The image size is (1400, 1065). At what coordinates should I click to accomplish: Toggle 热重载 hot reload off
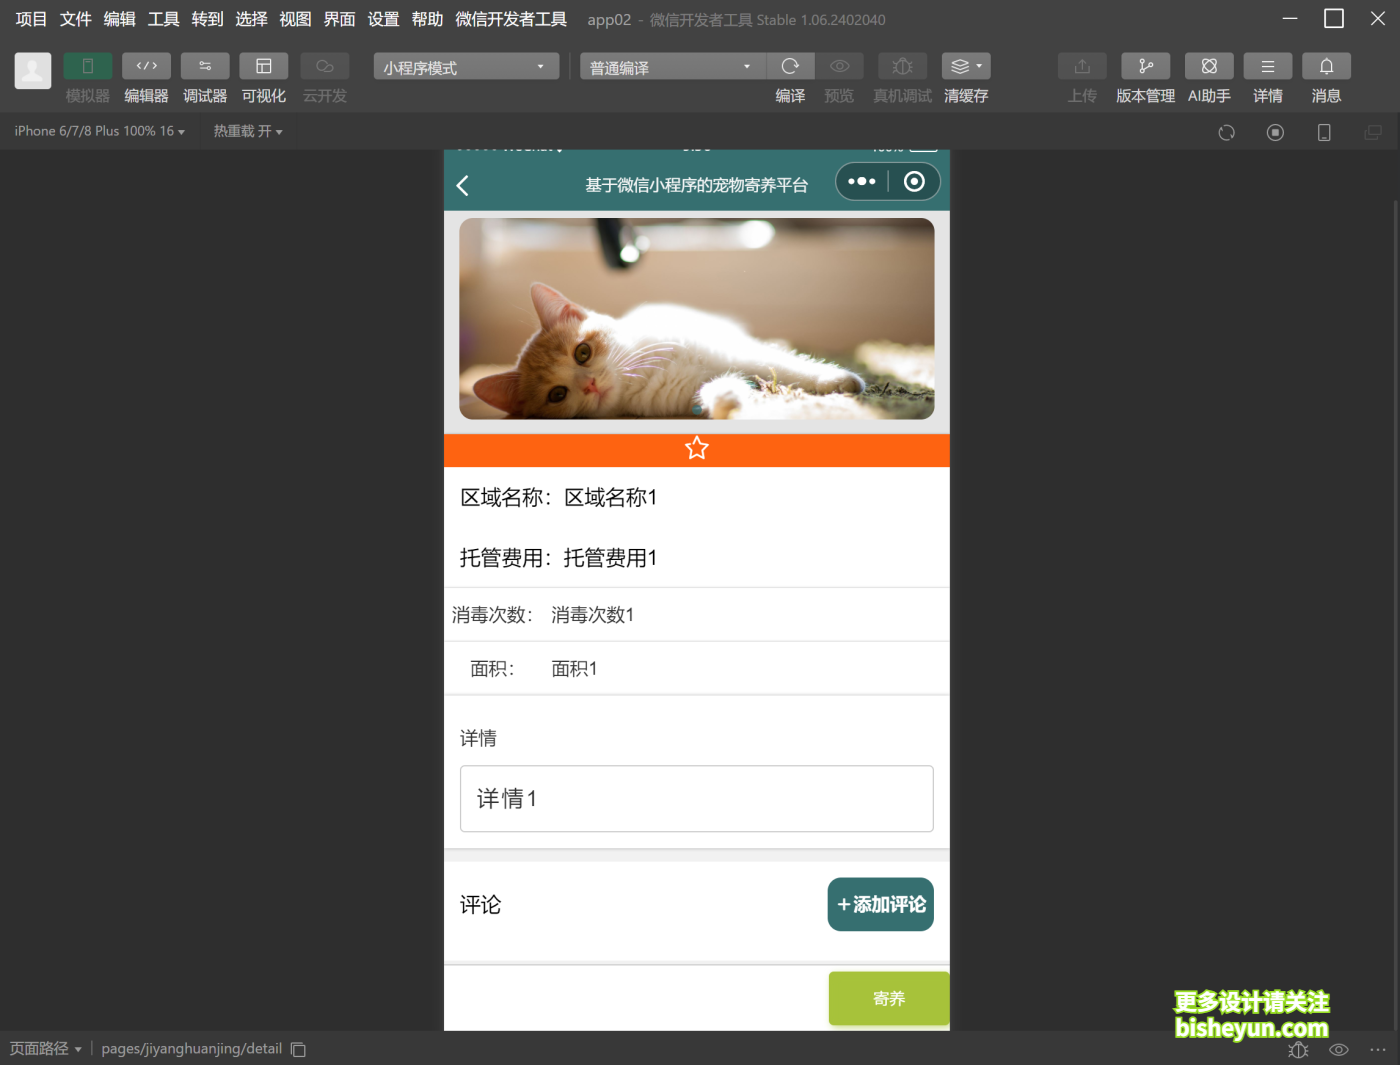247,130
